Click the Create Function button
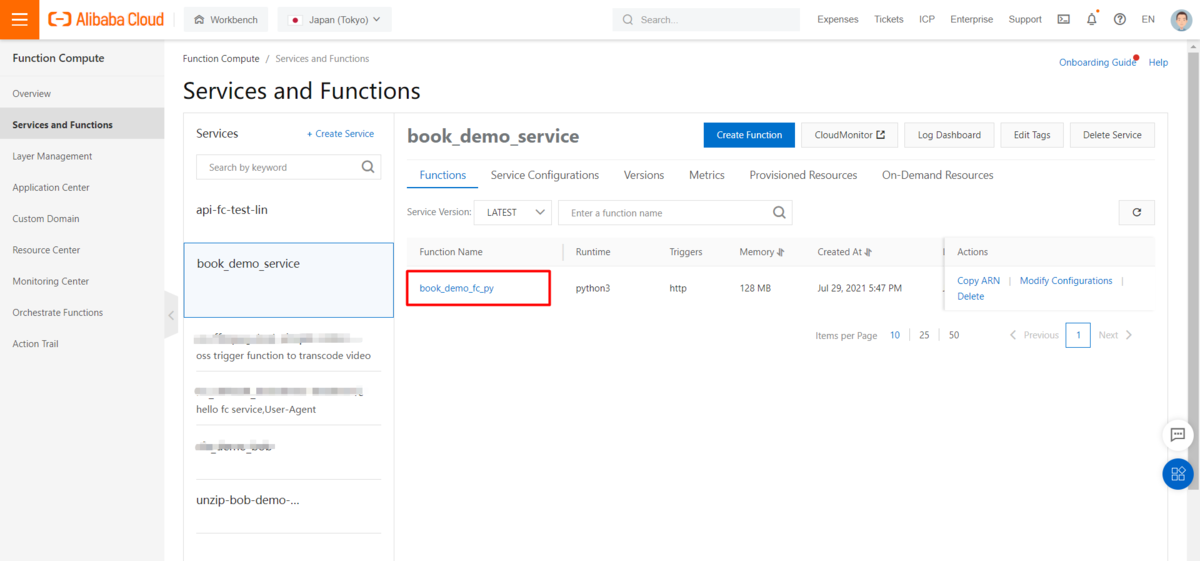The image size is (1200, 561). click(x=750, y=135)
